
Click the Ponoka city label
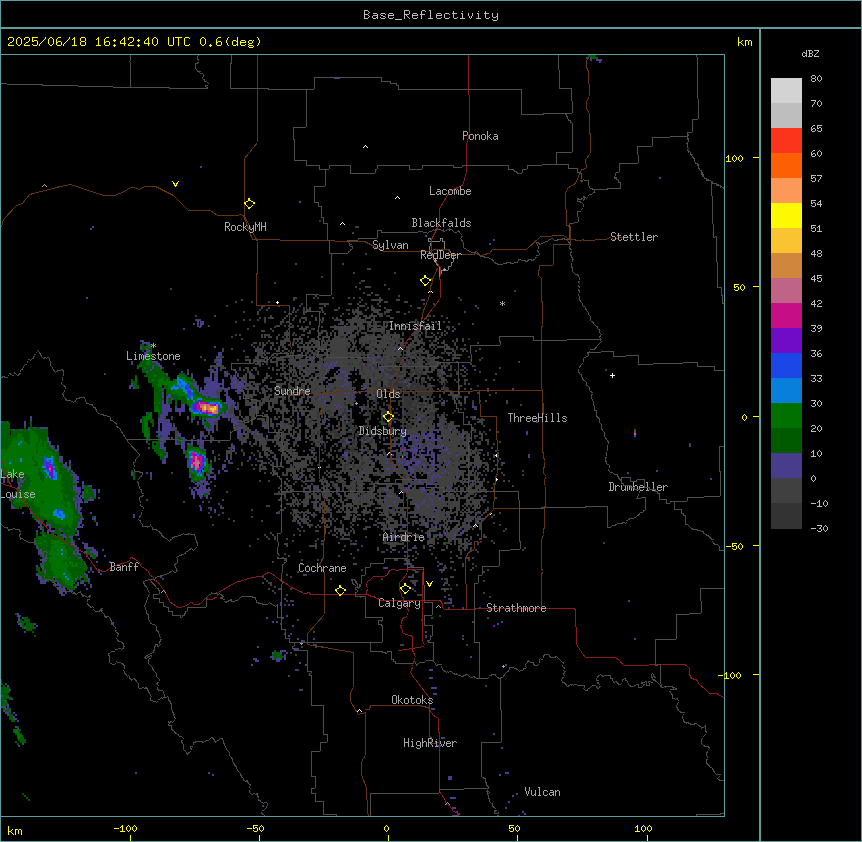pos(480,136)
